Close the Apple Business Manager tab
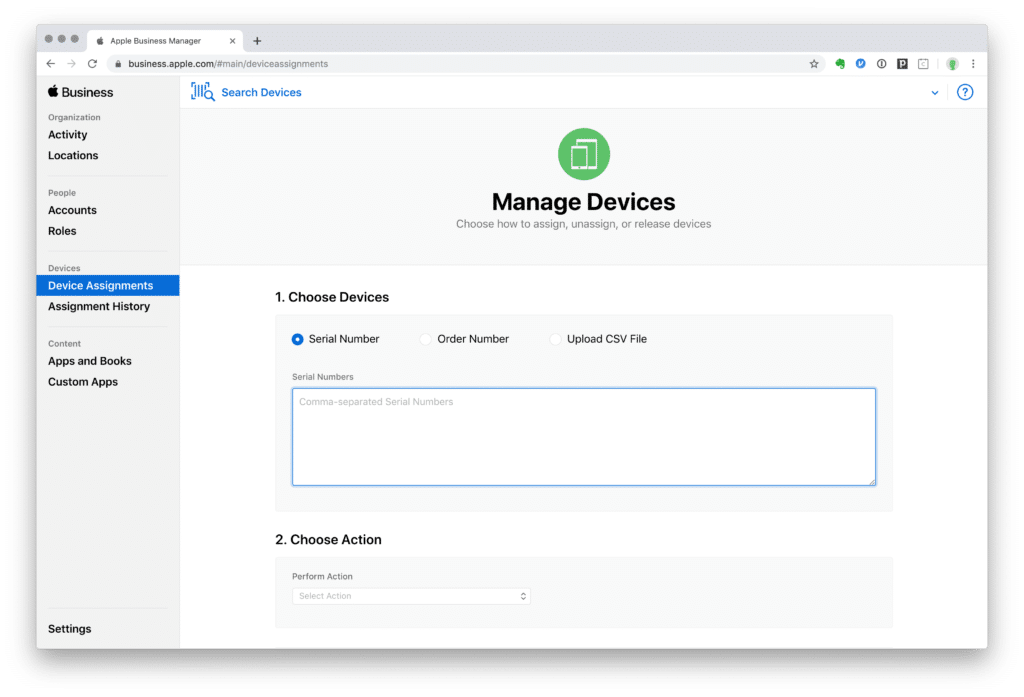 [232, 41]
